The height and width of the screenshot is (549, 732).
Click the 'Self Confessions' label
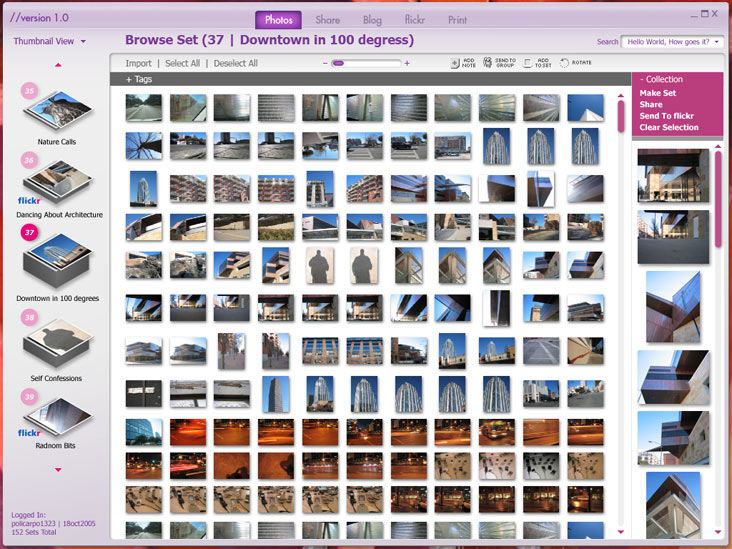pyautogui.click(x=56, y=378)
